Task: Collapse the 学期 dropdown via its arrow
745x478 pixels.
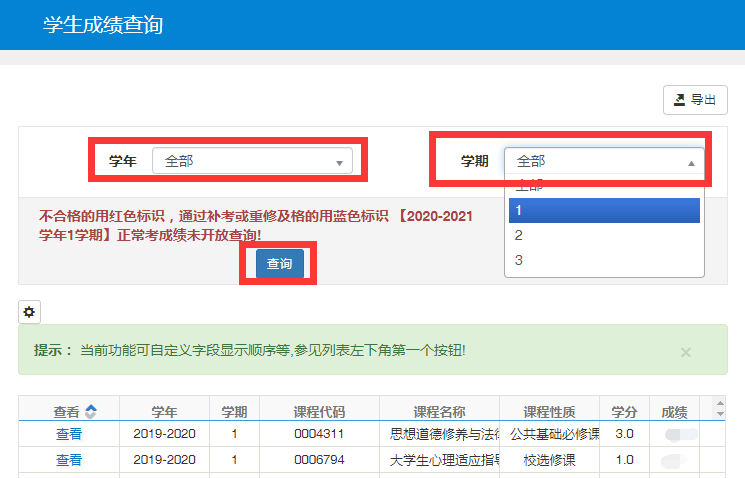Action: click(x=690, y=162)
